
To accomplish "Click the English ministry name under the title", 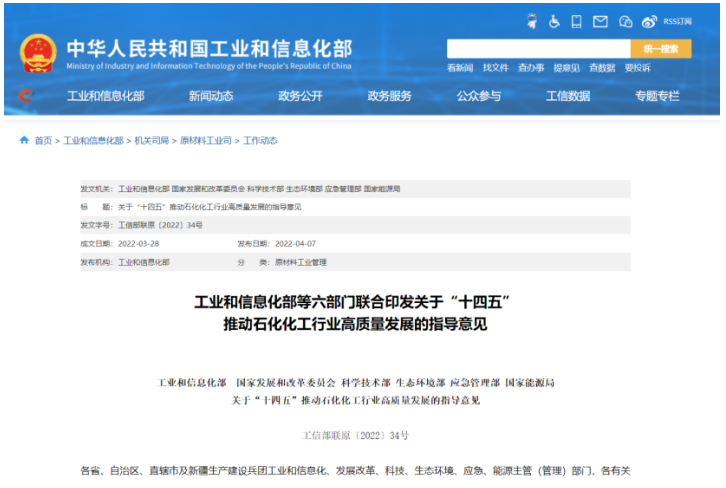I will pyautogui.click(x=209, y=66).
